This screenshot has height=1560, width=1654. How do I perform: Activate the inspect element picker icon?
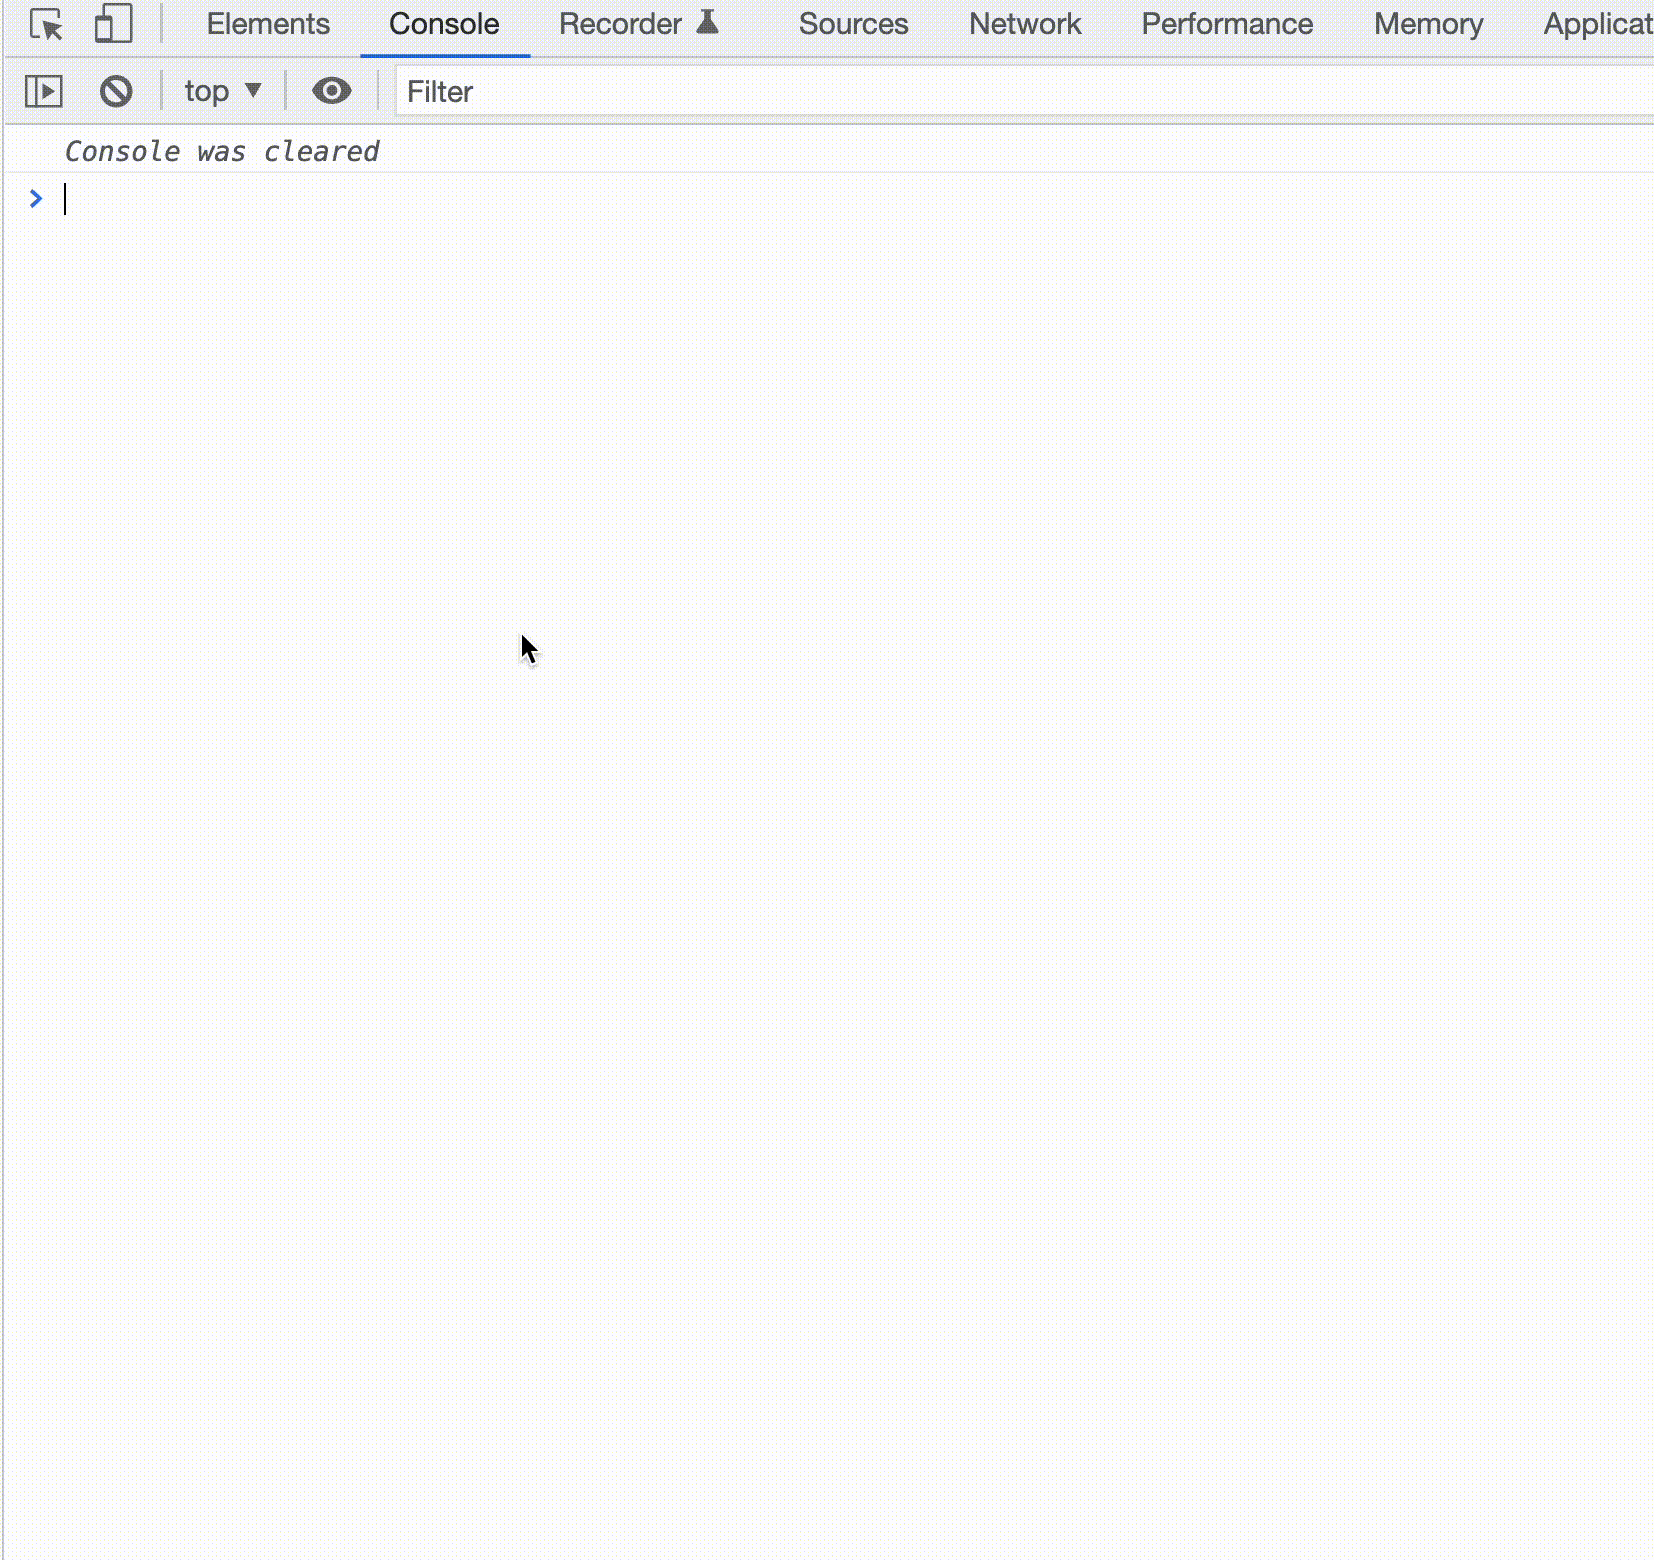46,24
